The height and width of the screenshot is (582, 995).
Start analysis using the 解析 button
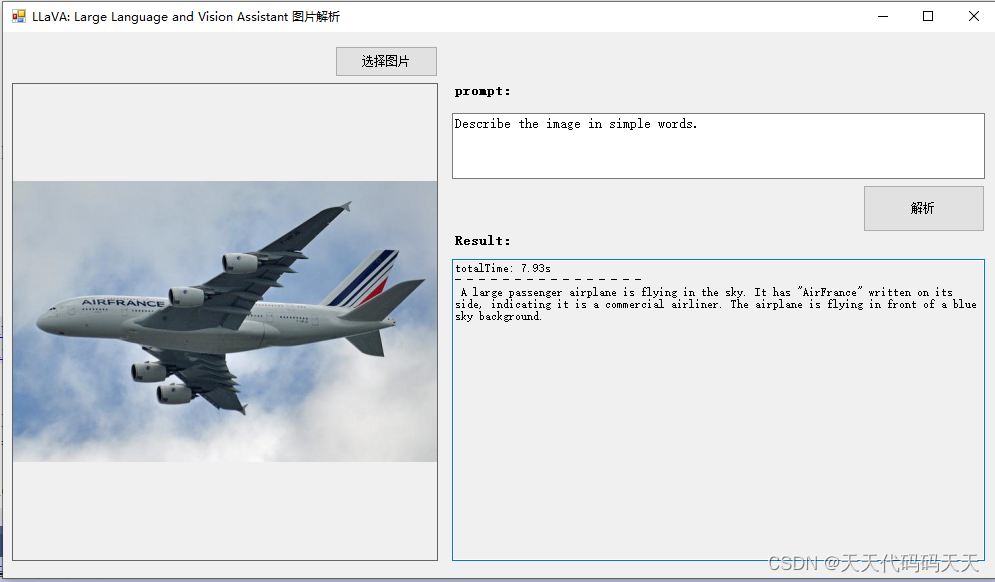click(922, 208)
